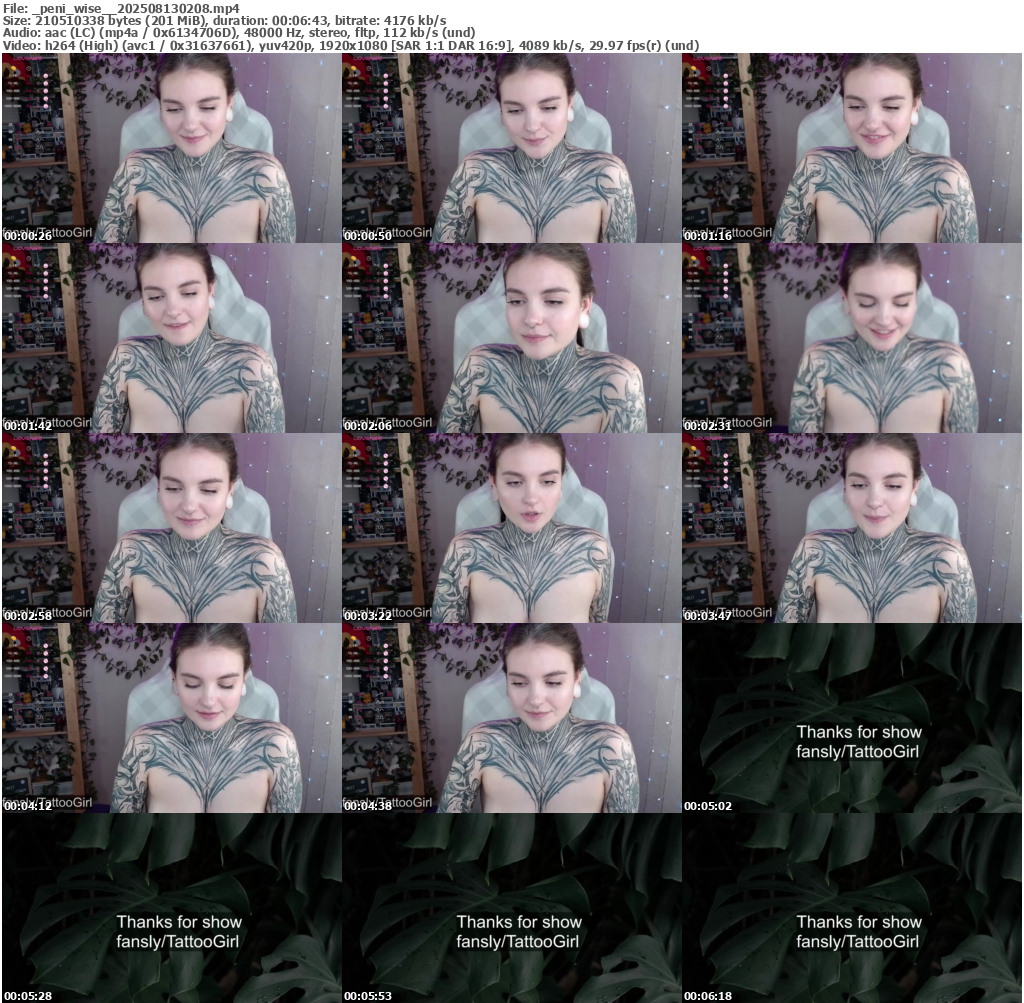
Task: Open the thumbnail at 00:00:50
Action: point(511,148)
